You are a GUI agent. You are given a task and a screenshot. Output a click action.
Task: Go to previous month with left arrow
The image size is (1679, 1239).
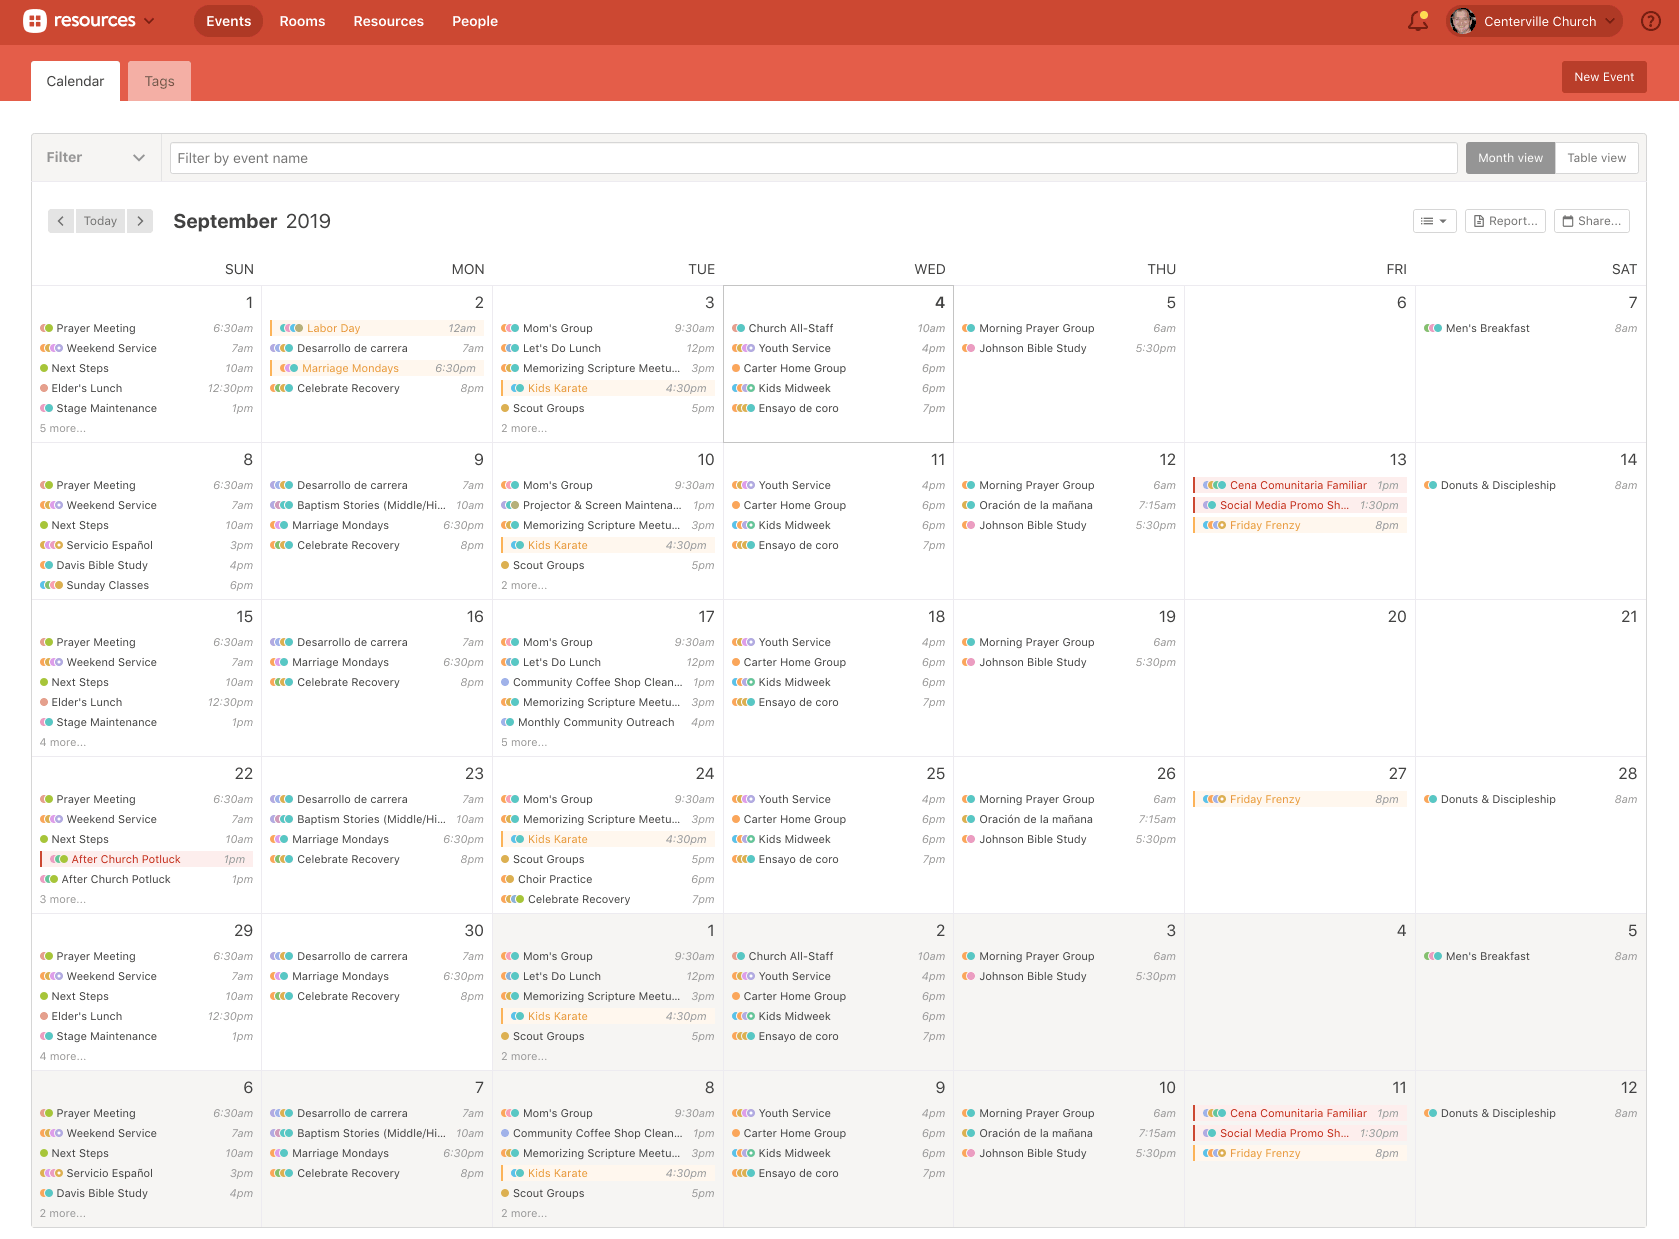pos(61,221)
